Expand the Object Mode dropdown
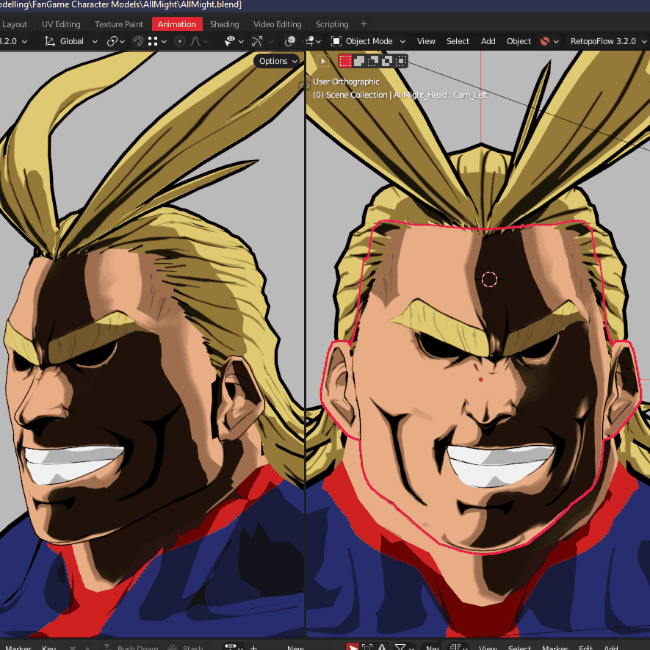650x650 pixels. tap(368, 41)
